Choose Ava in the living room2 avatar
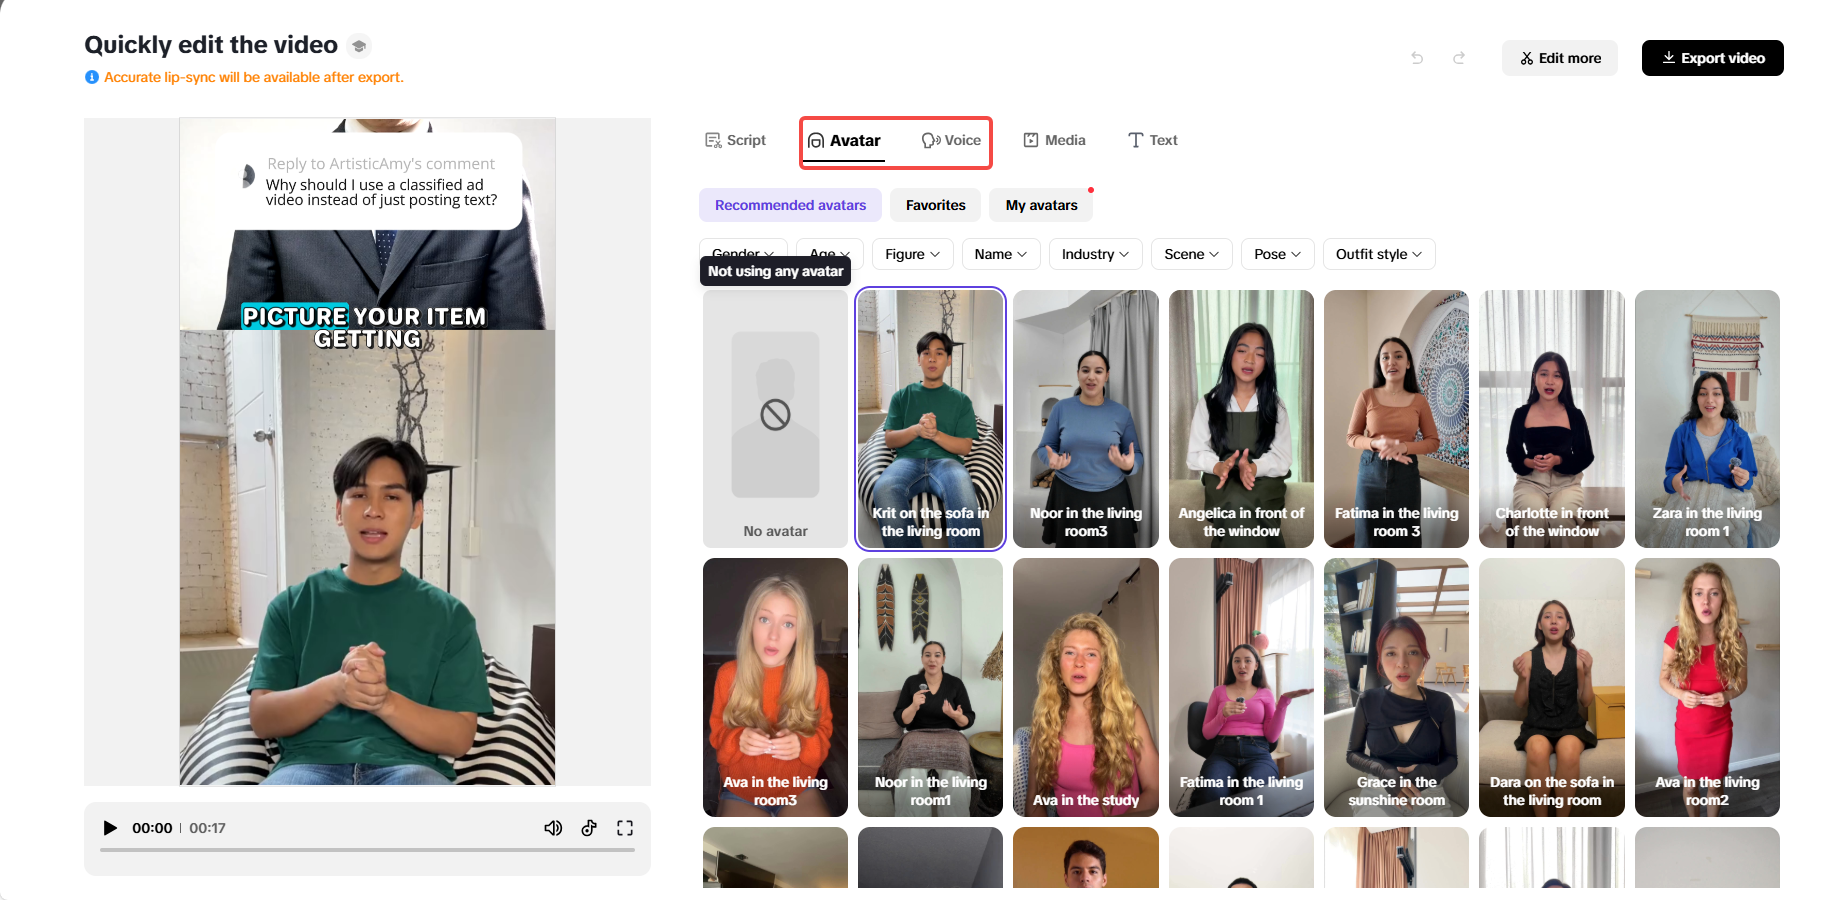 coord(1707,688)
